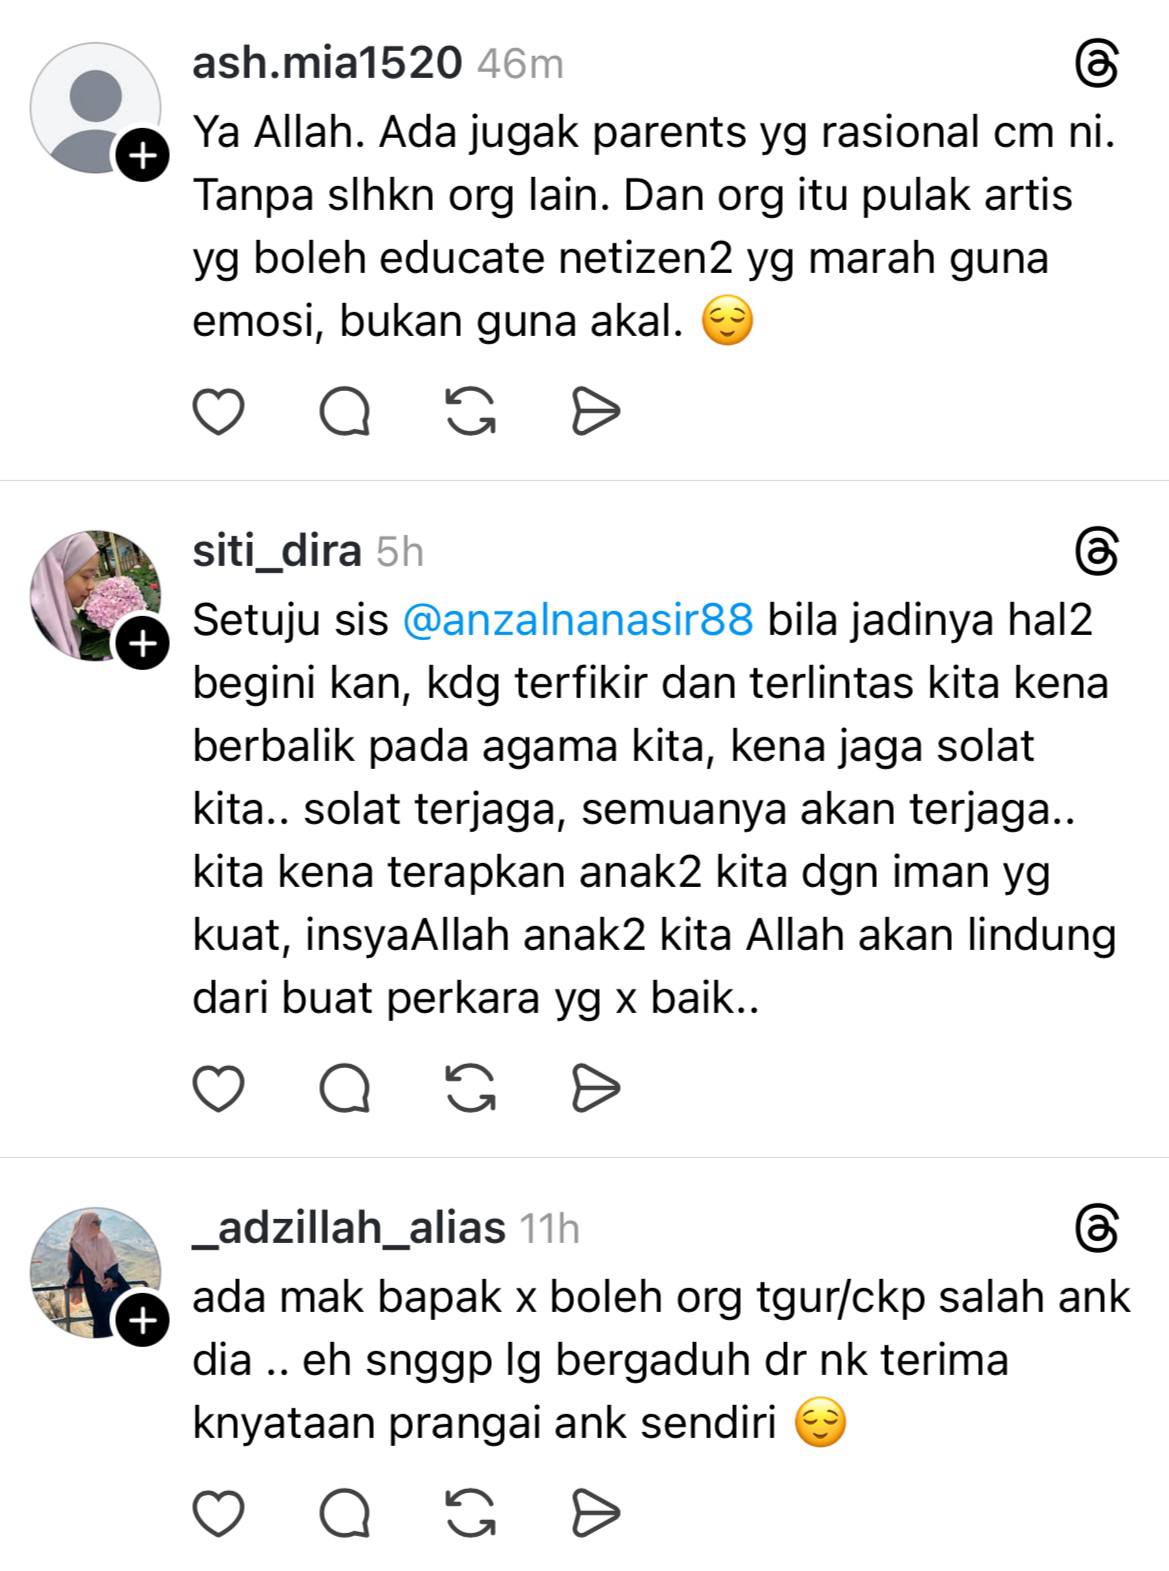This screenshot has width=1169, height=1571.
Task: Share ash.mia1520's comment via send icon
Action: tap(596, 411)
